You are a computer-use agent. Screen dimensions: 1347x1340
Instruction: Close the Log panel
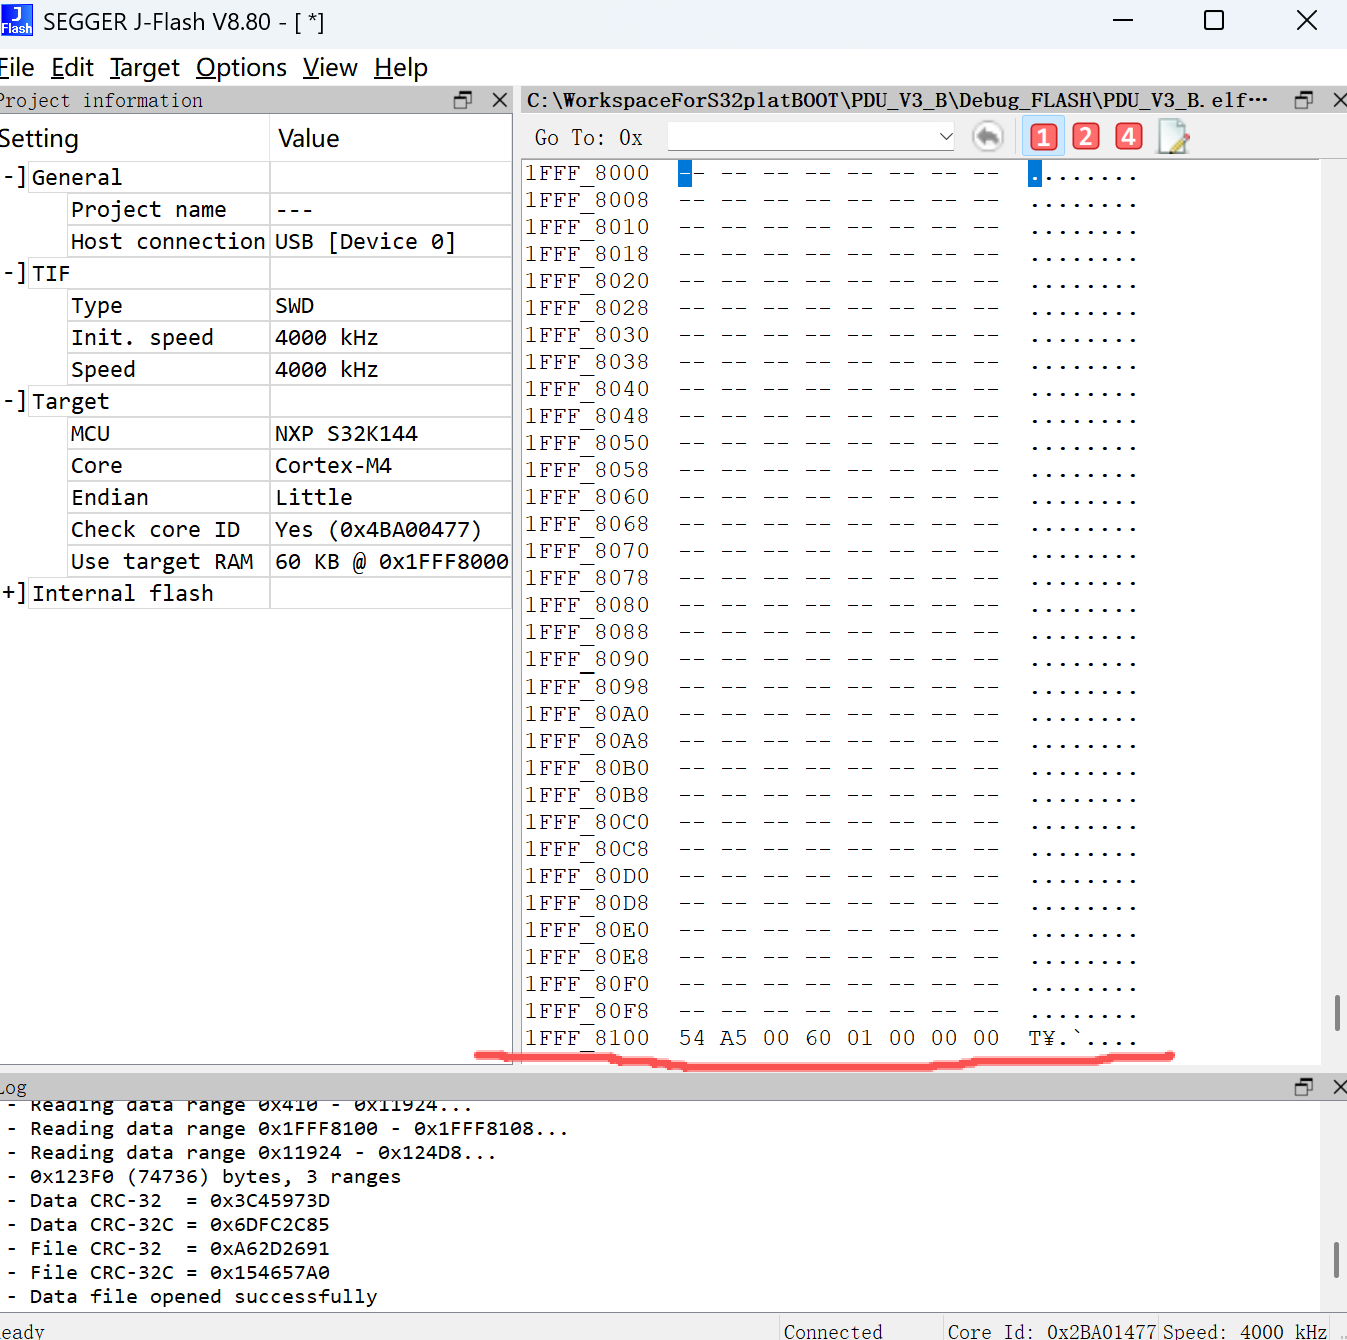(1339, 1087)
